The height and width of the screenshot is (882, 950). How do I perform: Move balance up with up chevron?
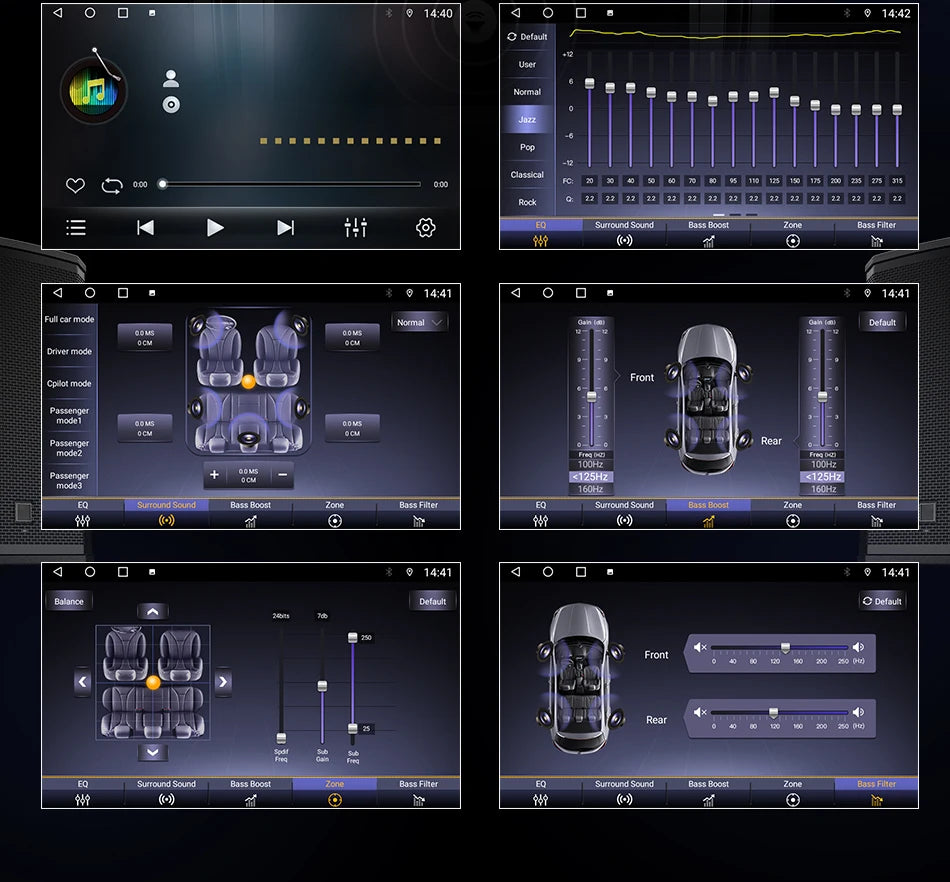[153, 612]
